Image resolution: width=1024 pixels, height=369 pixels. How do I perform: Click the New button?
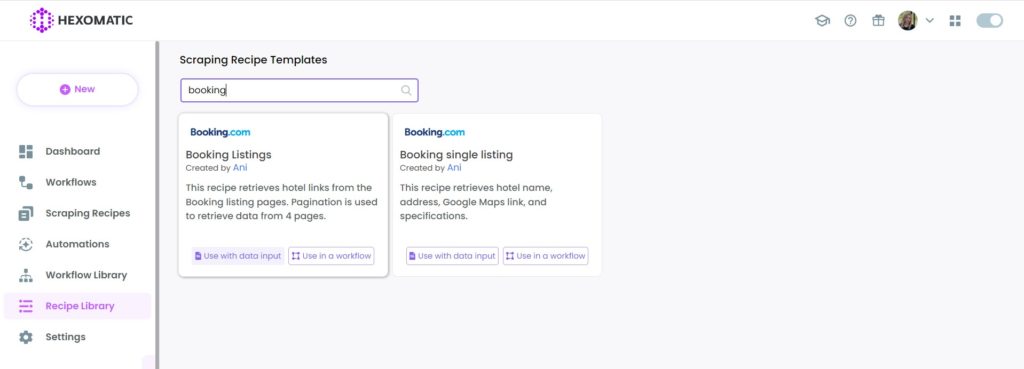click(x=77, y=89)
